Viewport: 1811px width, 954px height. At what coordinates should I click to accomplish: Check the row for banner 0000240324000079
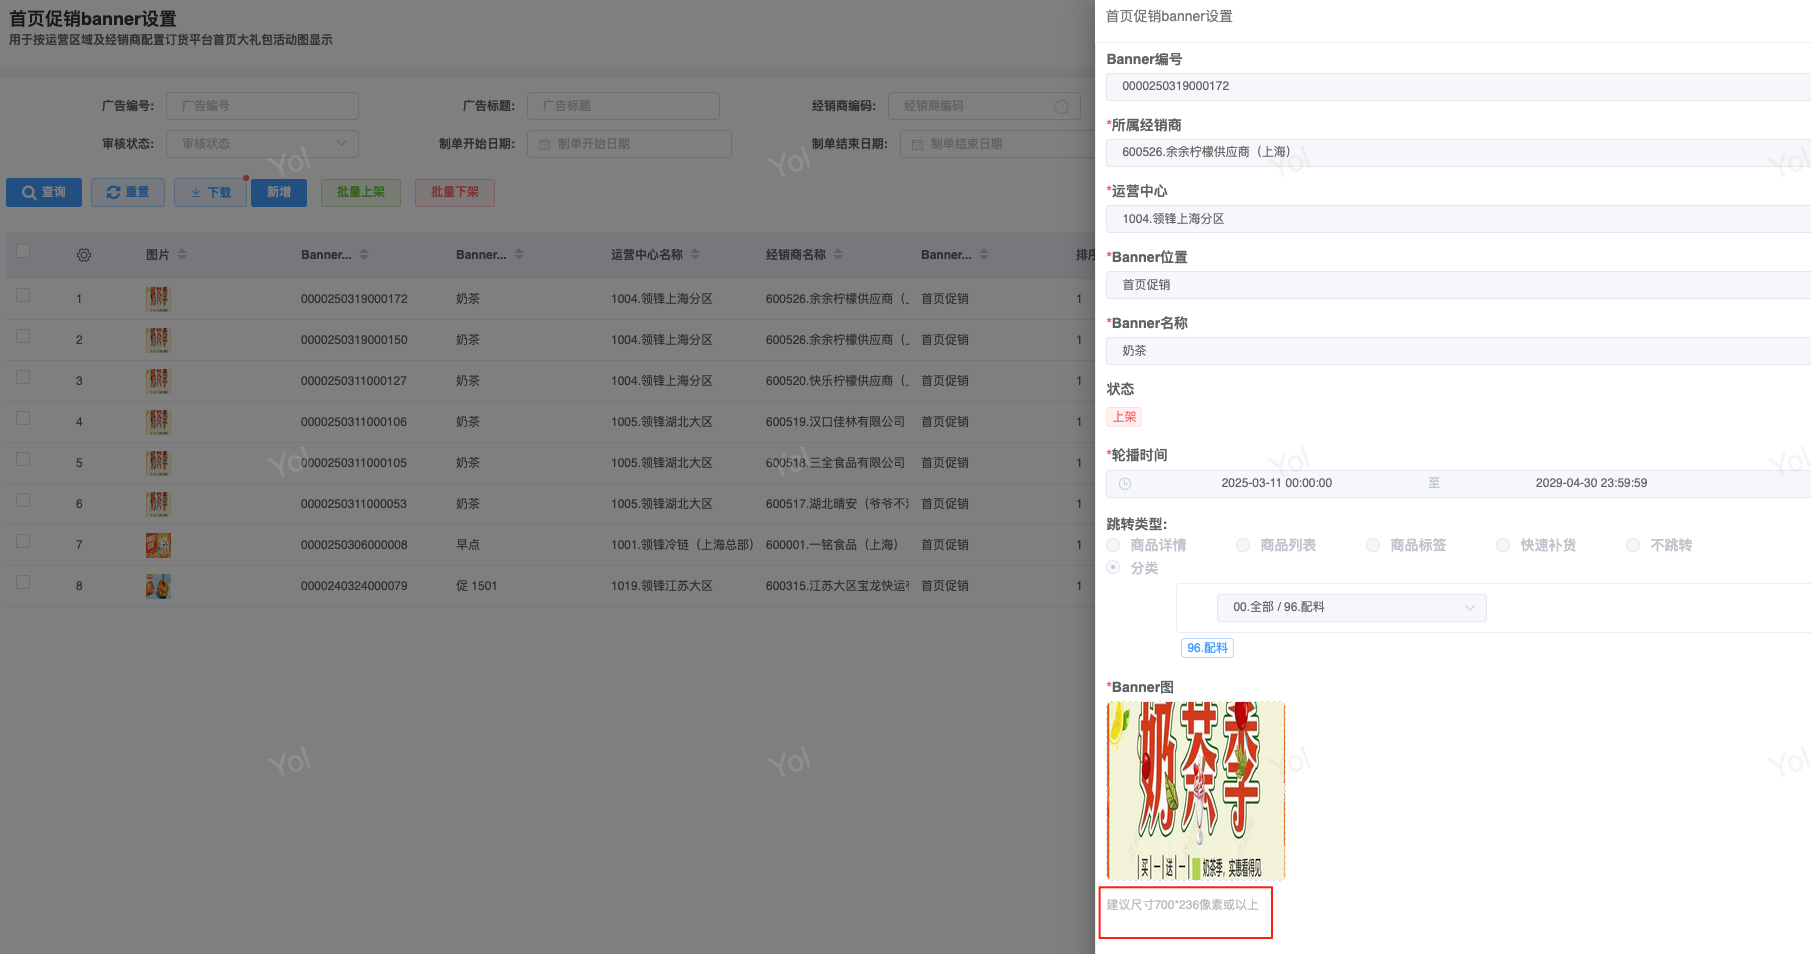pos(23,582)
